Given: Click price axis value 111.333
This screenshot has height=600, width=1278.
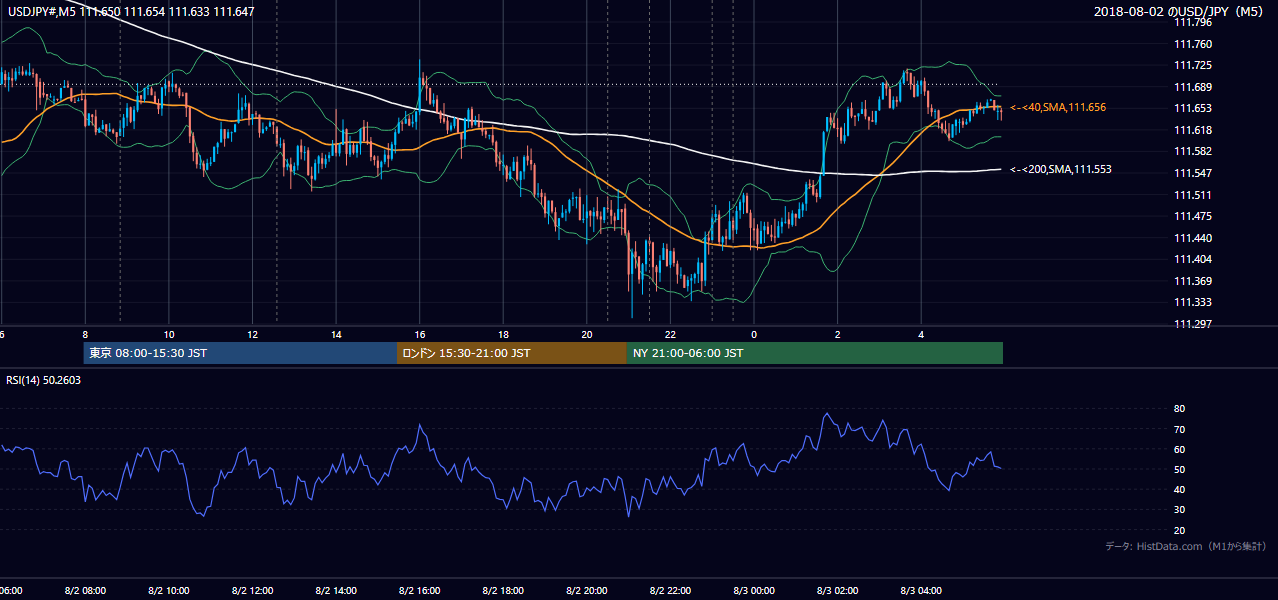Looking at the screenshot, I should [x=1192, y=302].
